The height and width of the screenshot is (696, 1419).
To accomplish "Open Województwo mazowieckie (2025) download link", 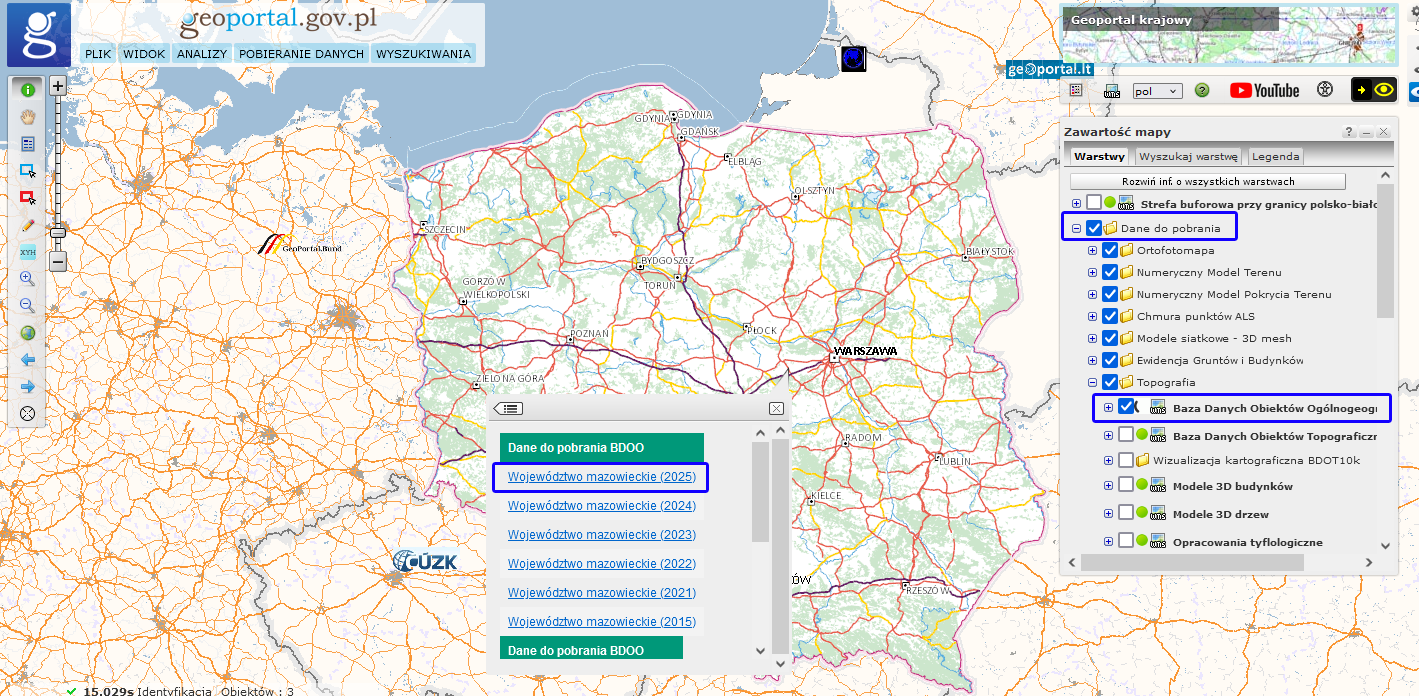I will [601, 477].
